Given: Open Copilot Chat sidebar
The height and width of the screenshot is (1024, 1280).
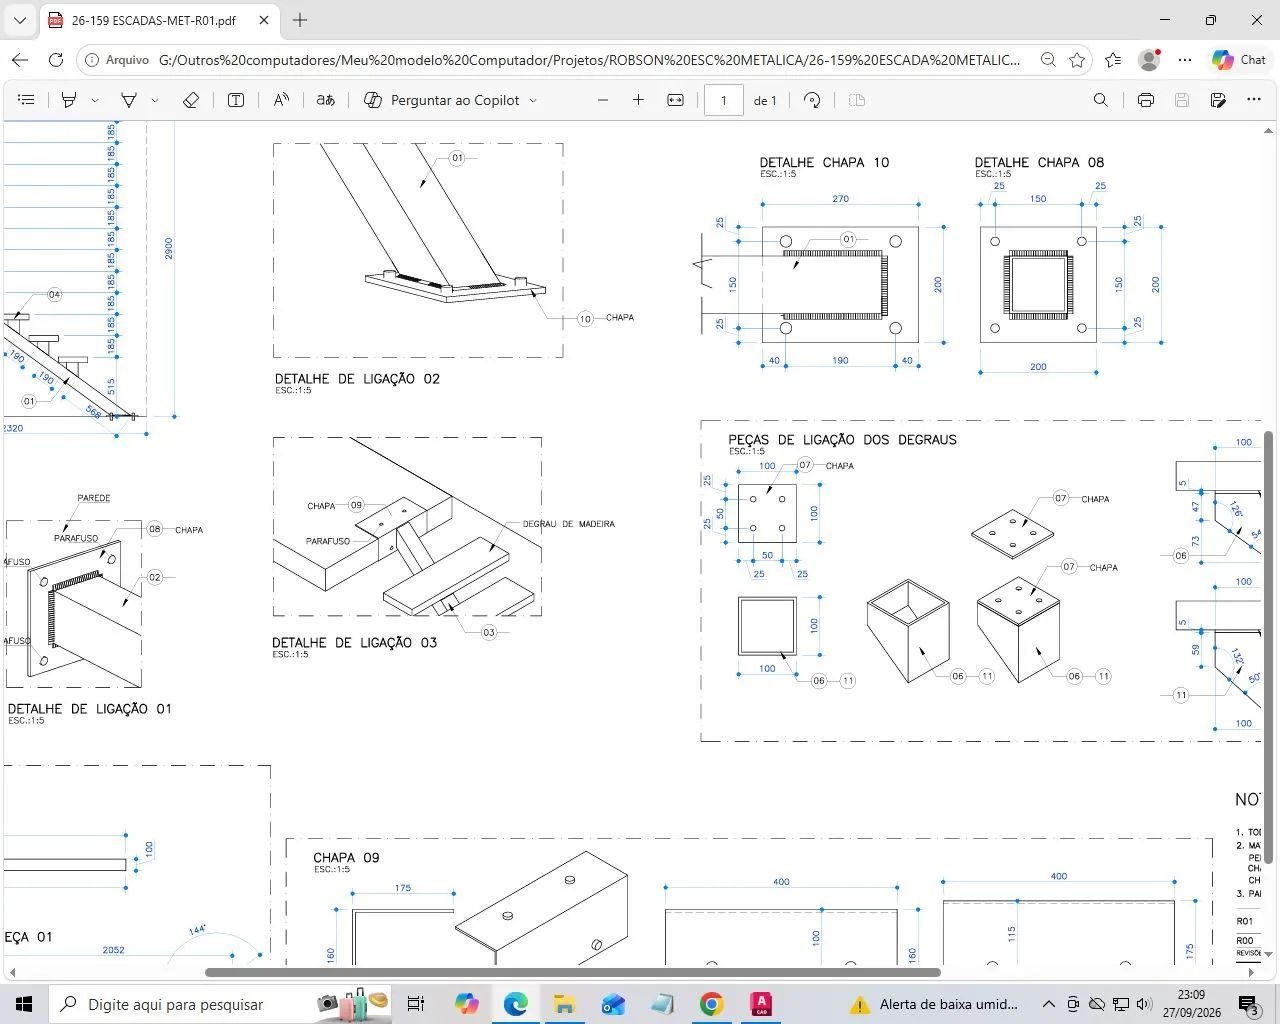Looking at the screenshot, I should (1239, 60).
